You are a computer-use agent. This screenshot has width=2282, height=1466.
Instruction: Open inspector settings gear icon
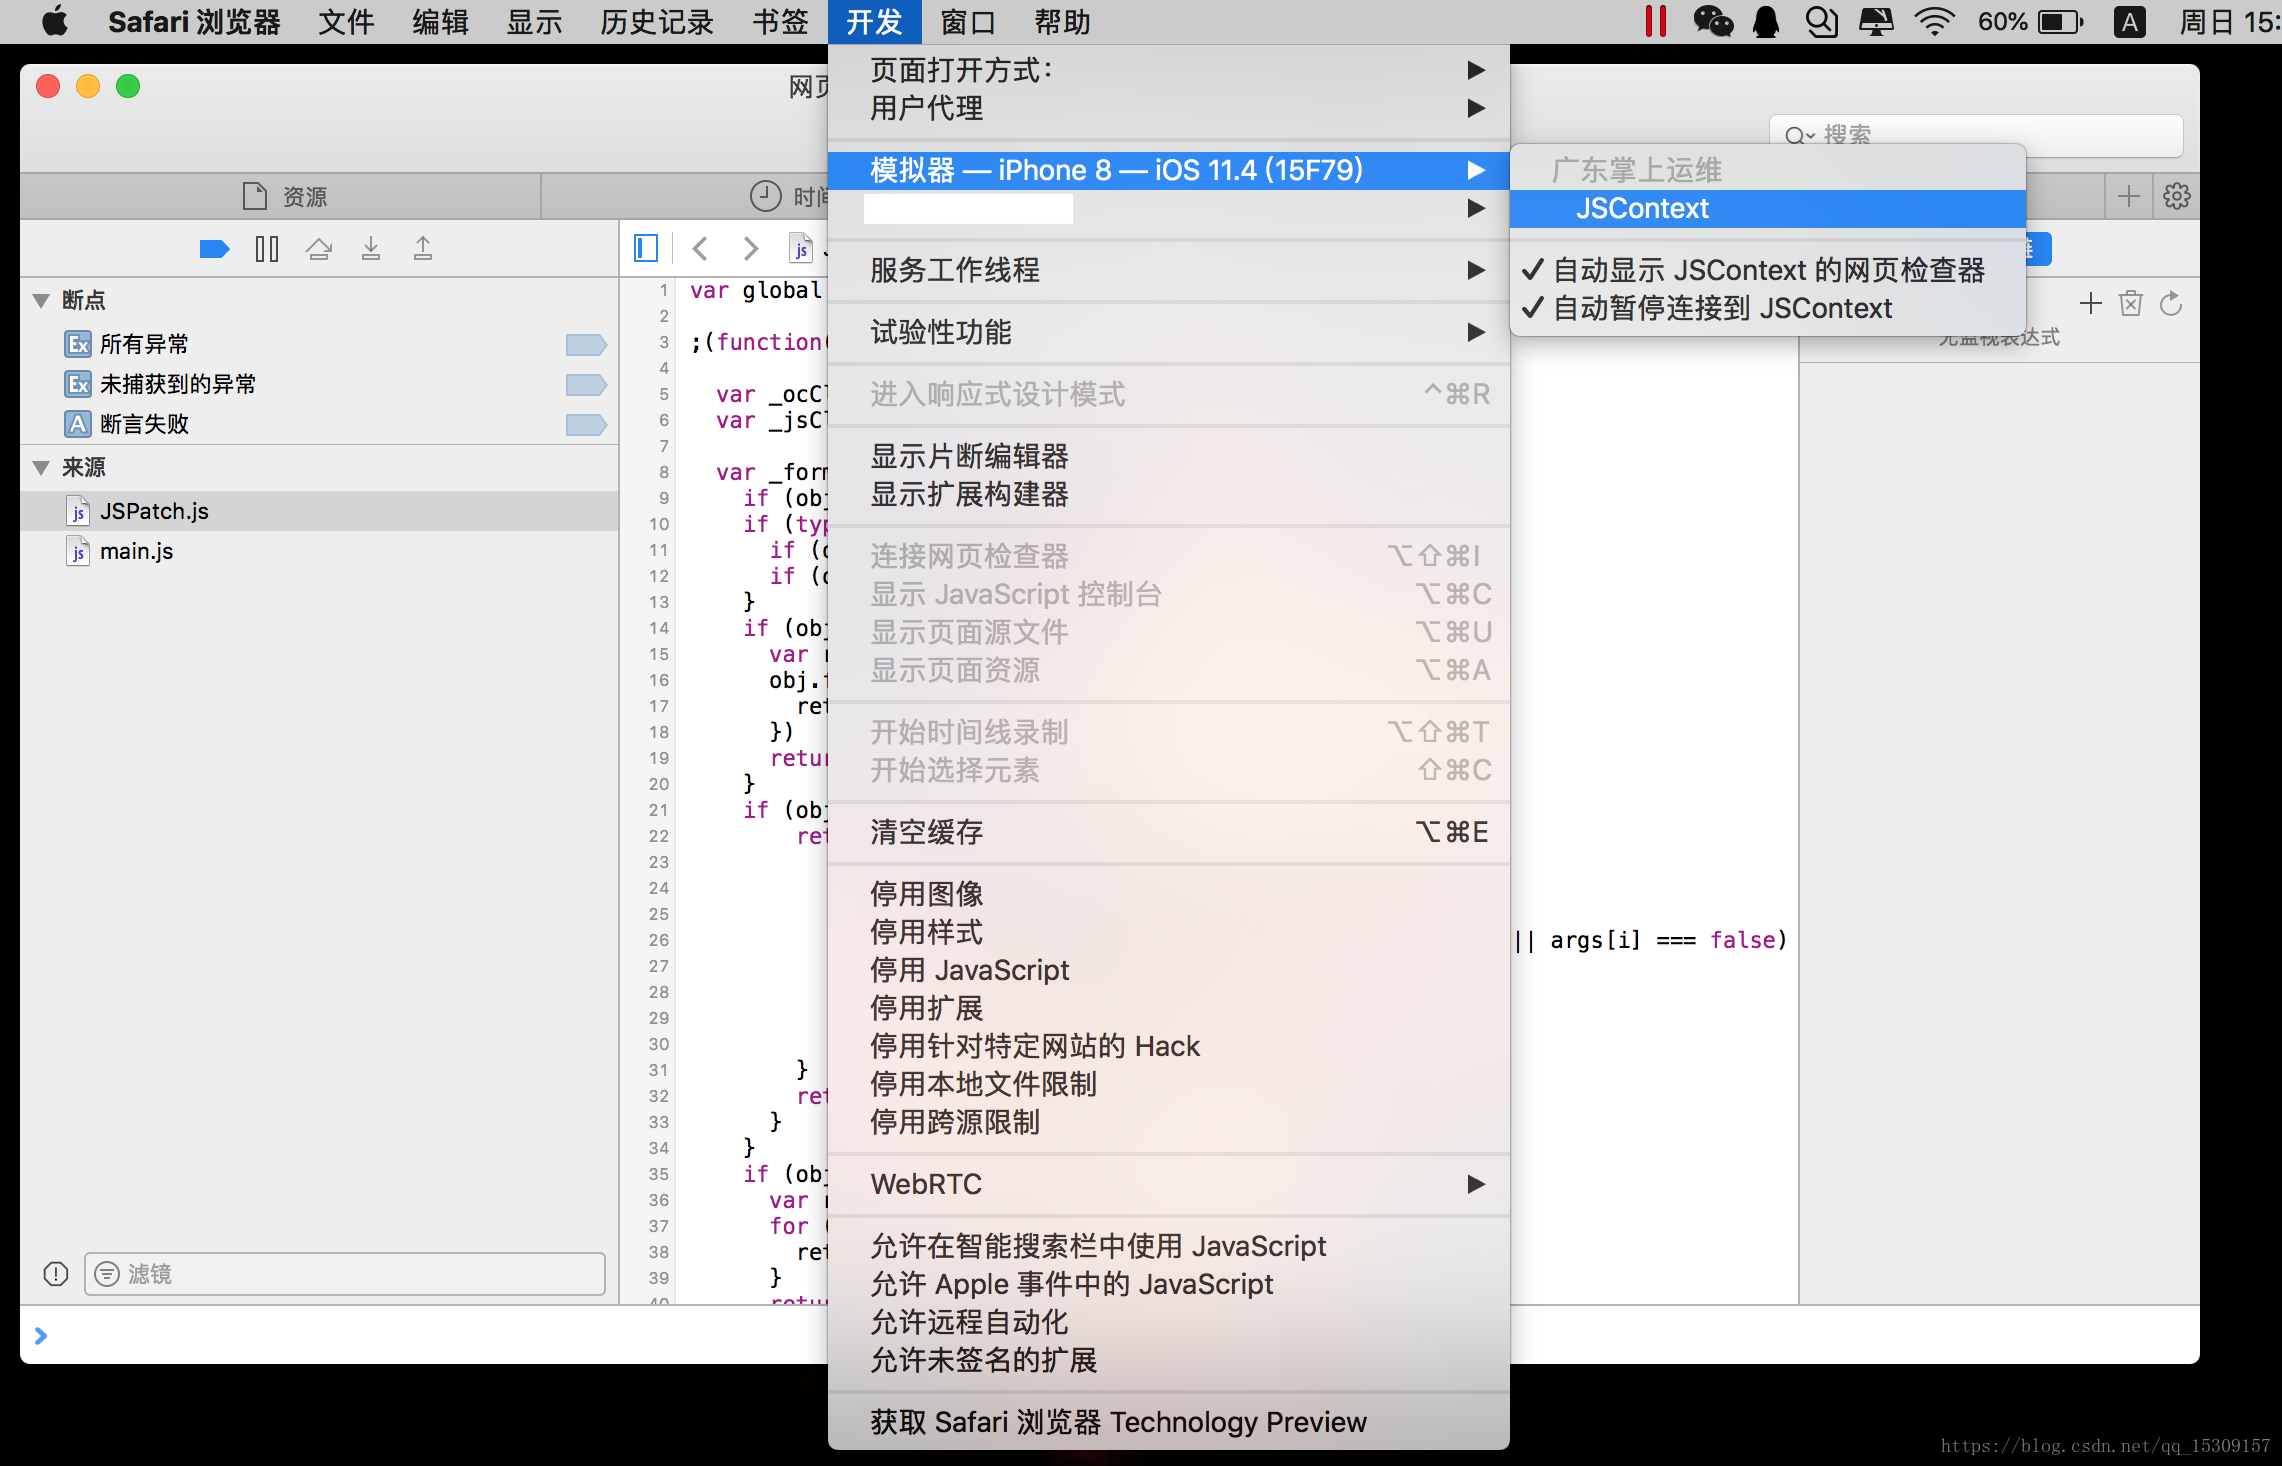point(2176,196)
